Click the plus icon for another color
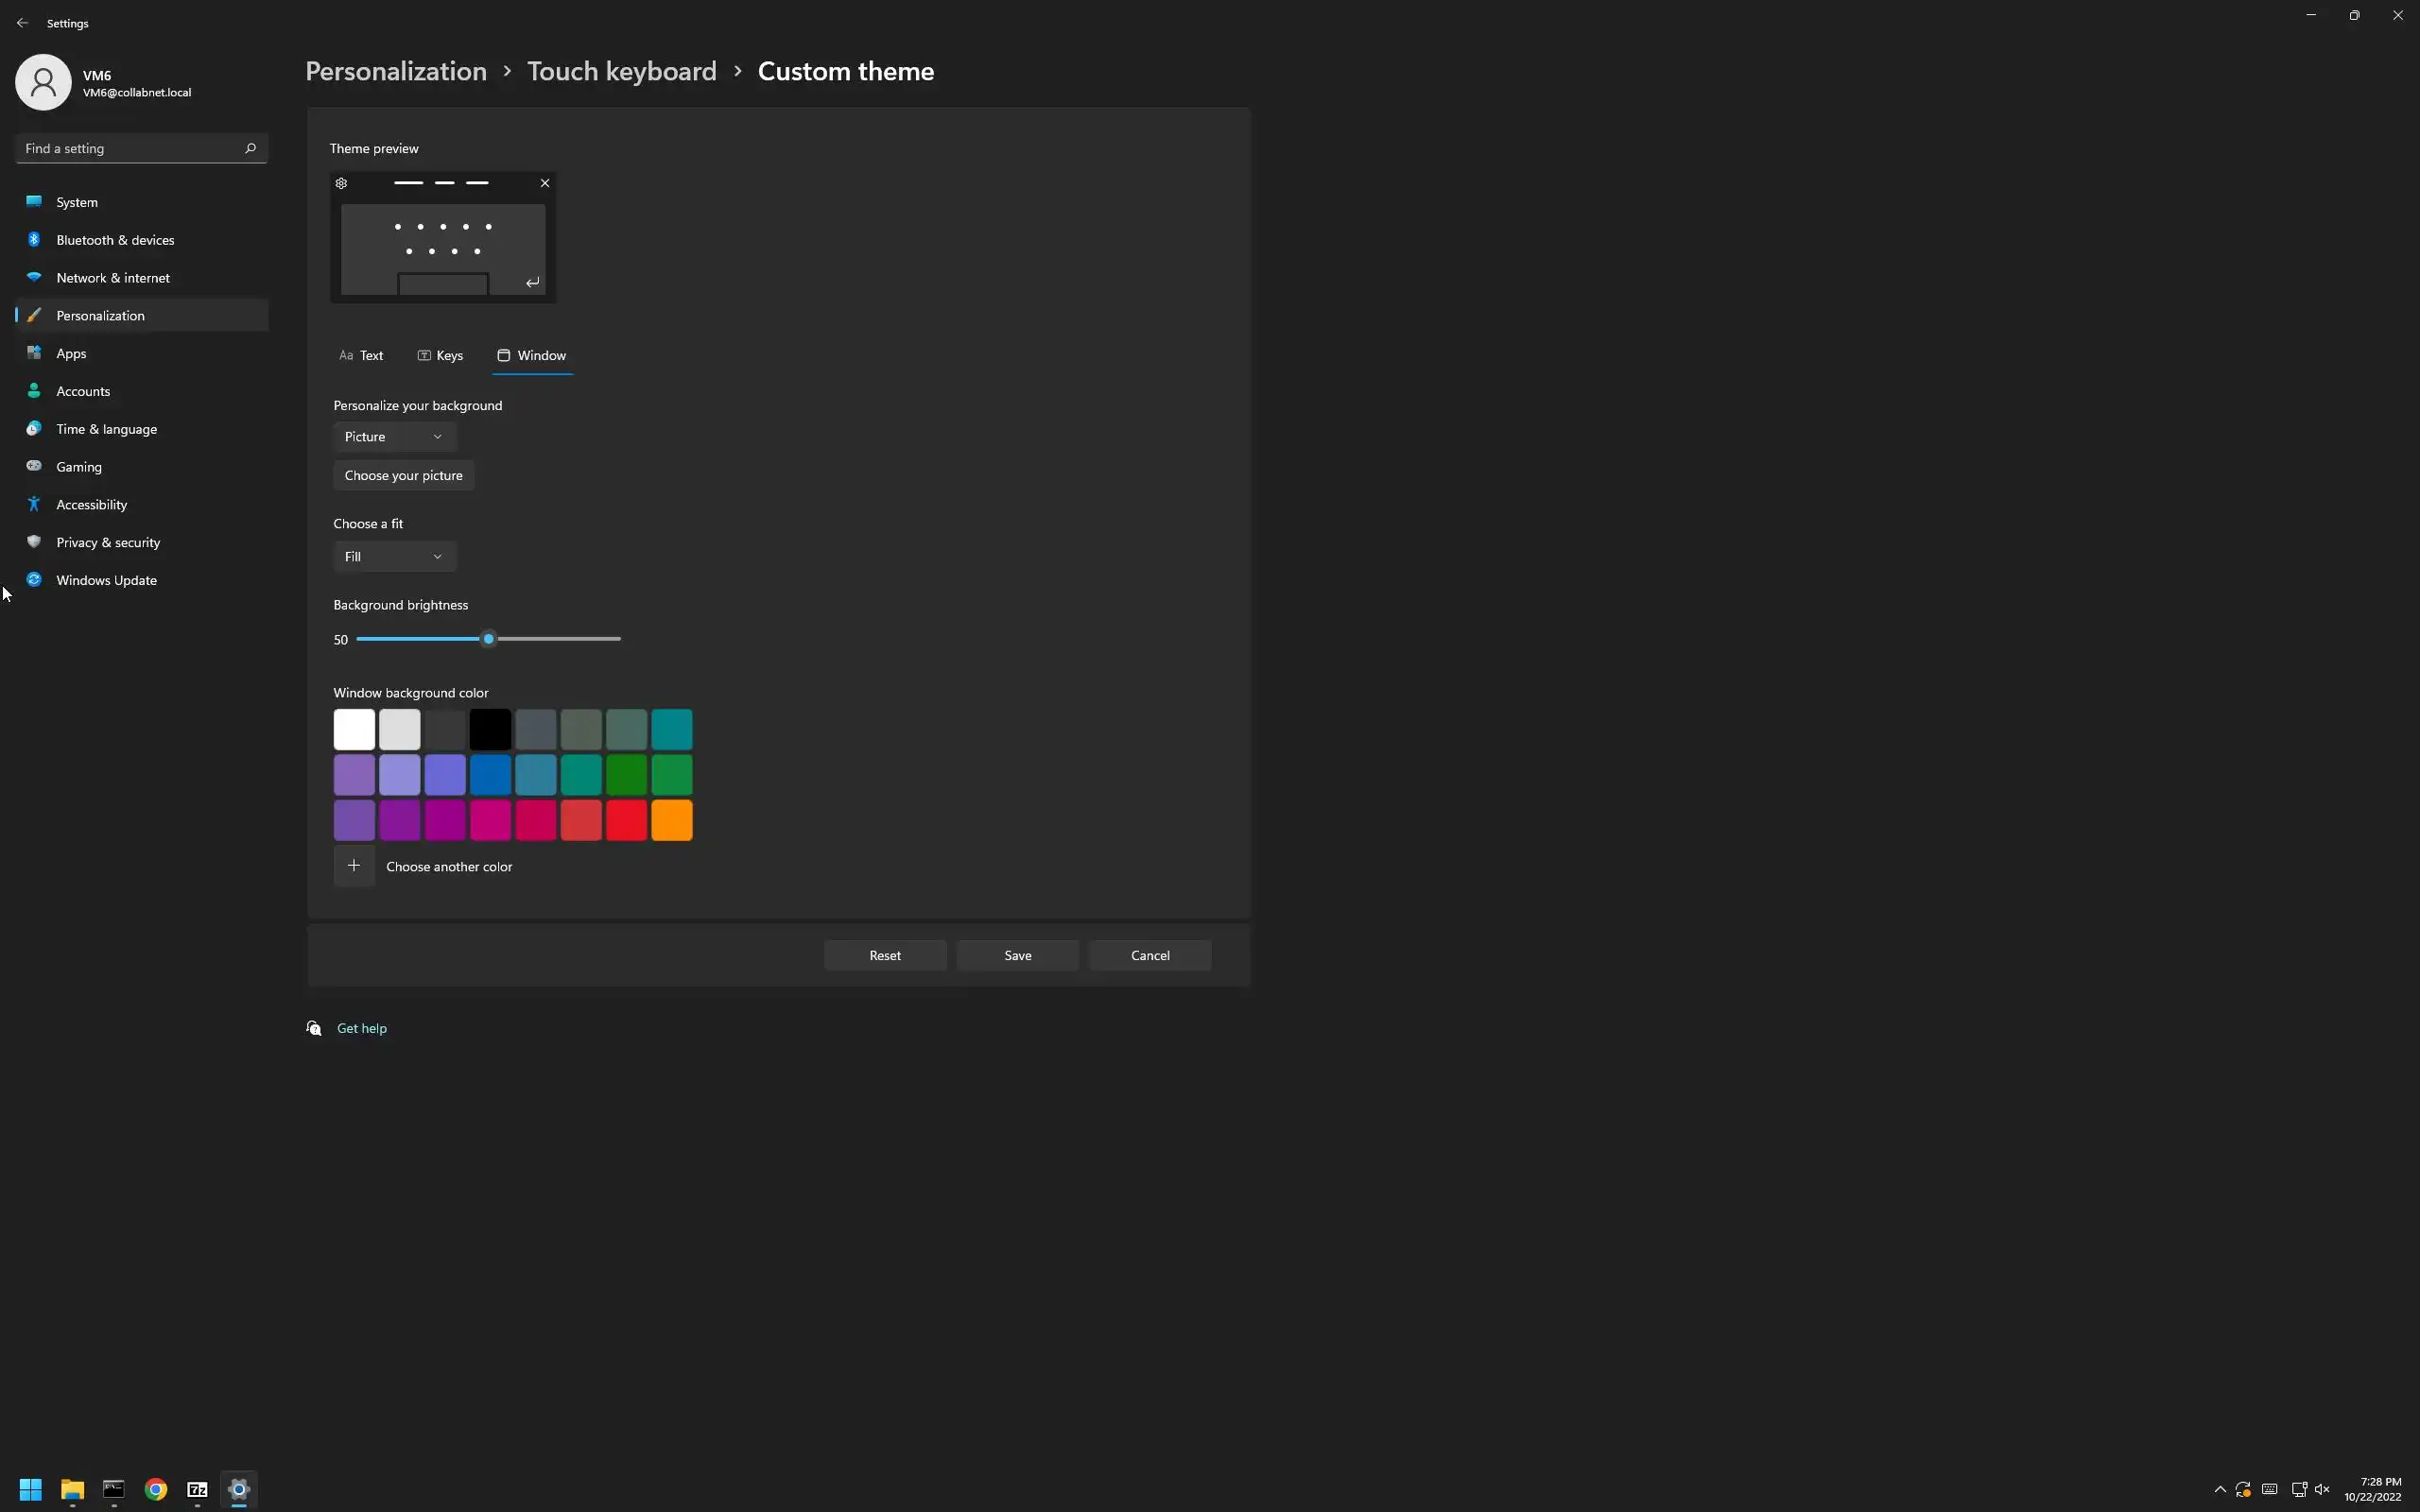Viewport: 2420px width, 1512px height. coord(354,866)
